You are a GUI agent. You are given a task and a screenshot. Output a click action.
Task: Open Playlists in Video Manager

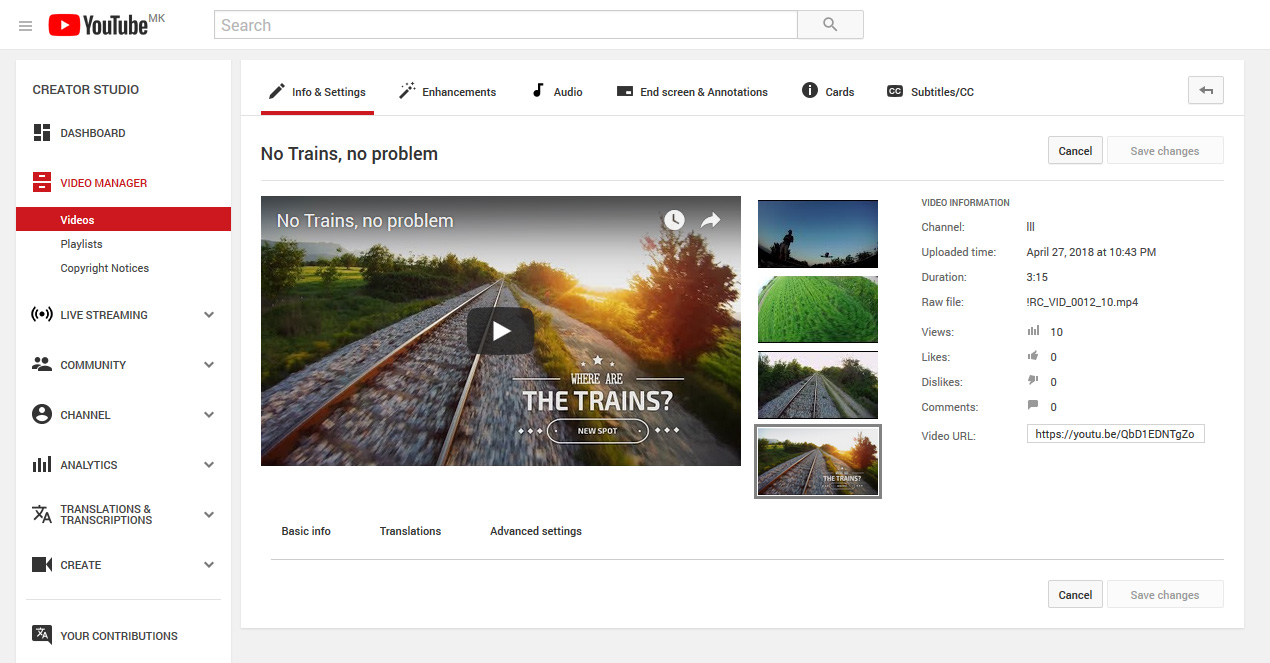pos(81,244)
